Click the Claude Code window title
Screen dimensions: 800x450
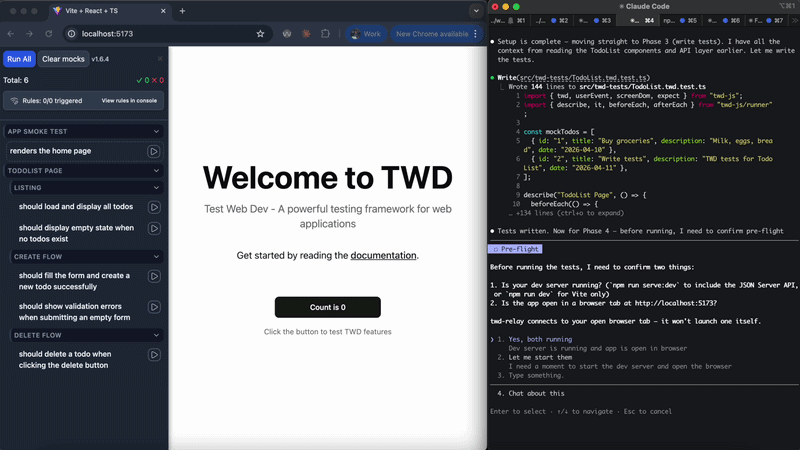(x=644, y=6)
